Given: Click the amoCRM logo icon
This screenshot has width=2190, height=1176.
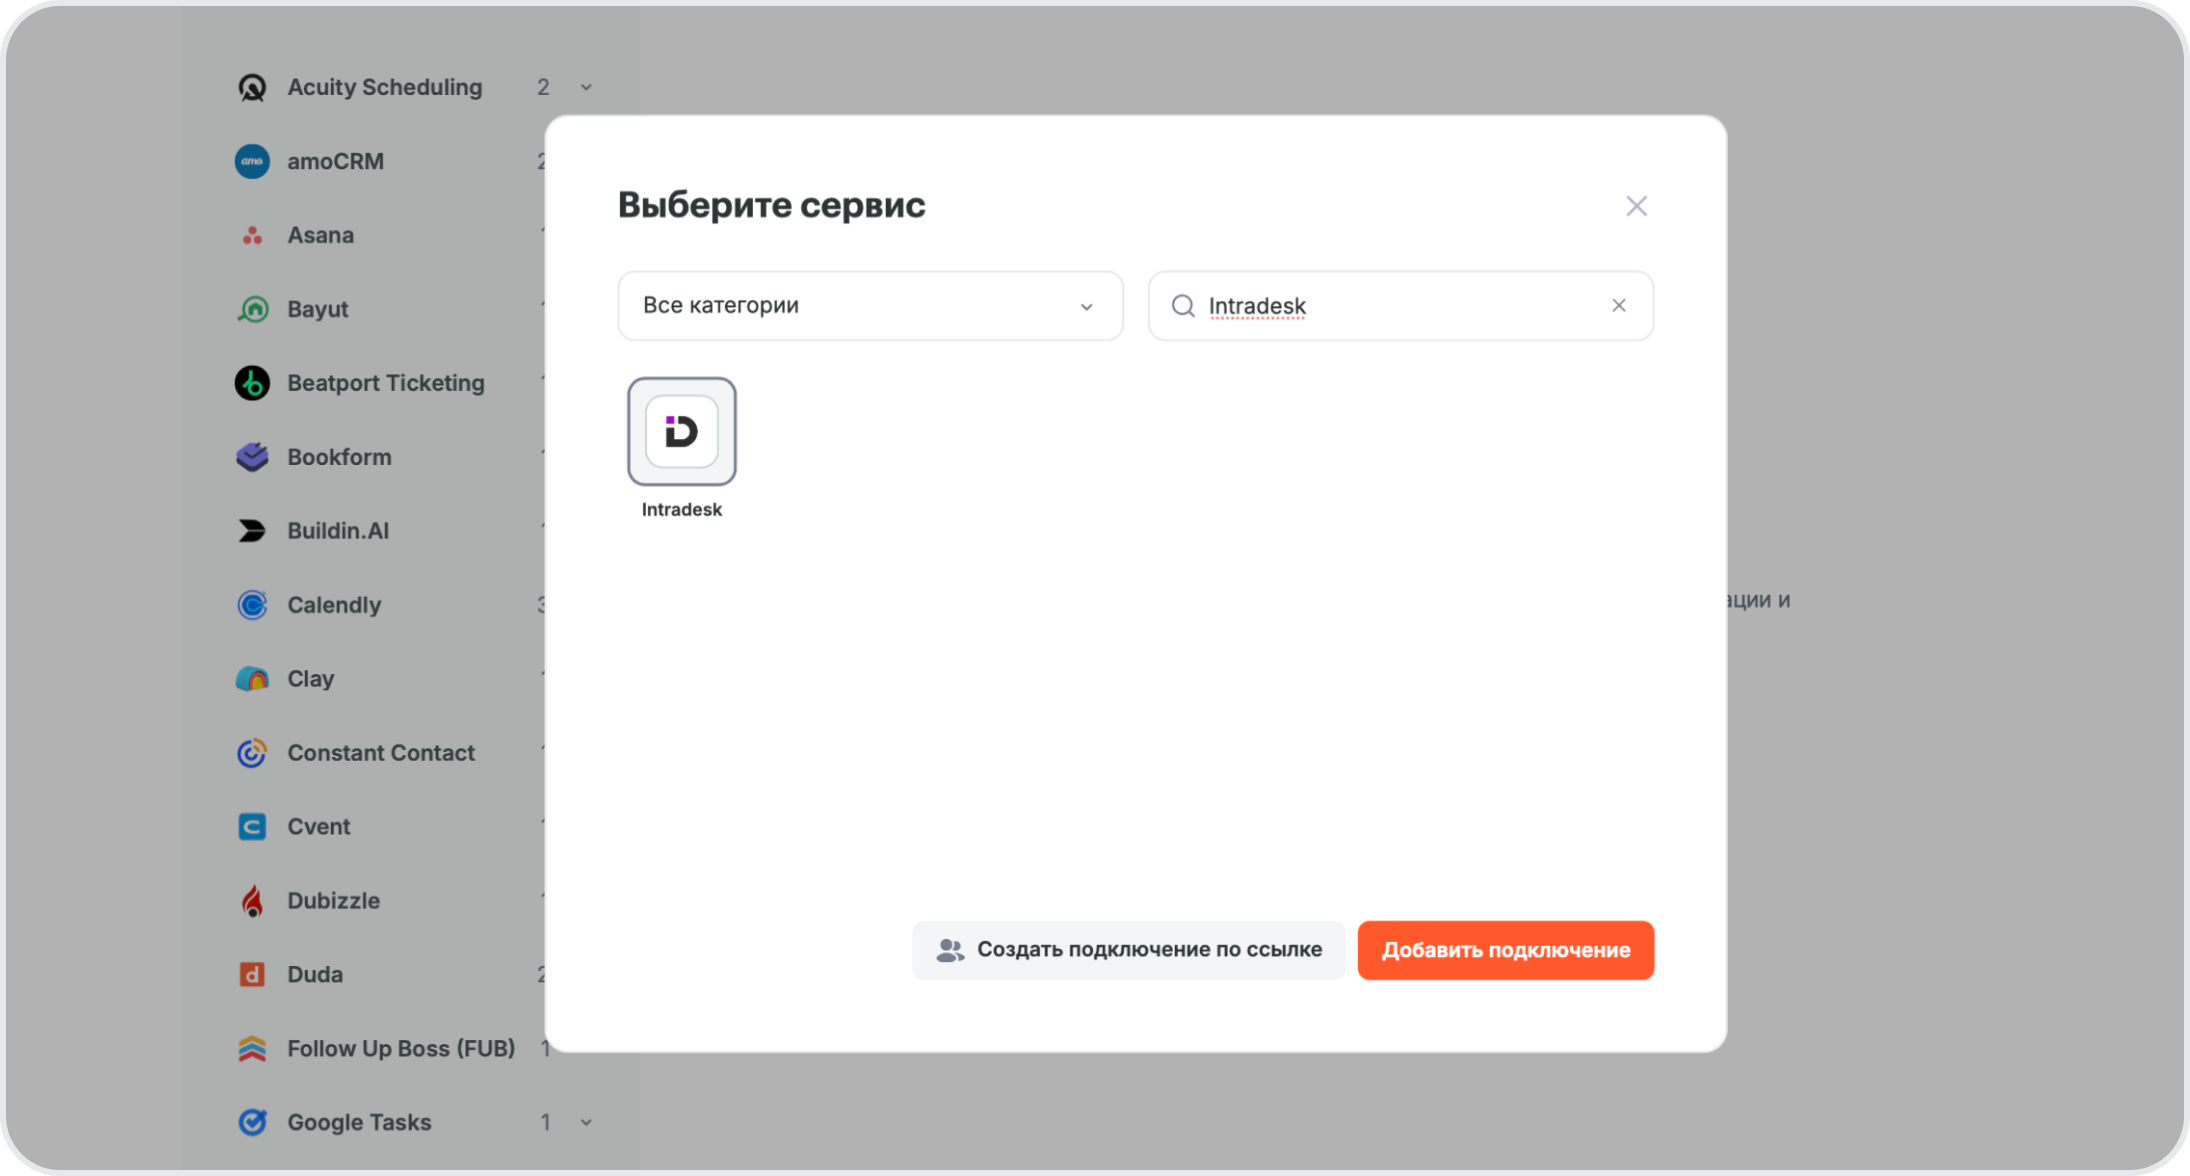Looking at the screenshot, I should [x=252, y=161].
